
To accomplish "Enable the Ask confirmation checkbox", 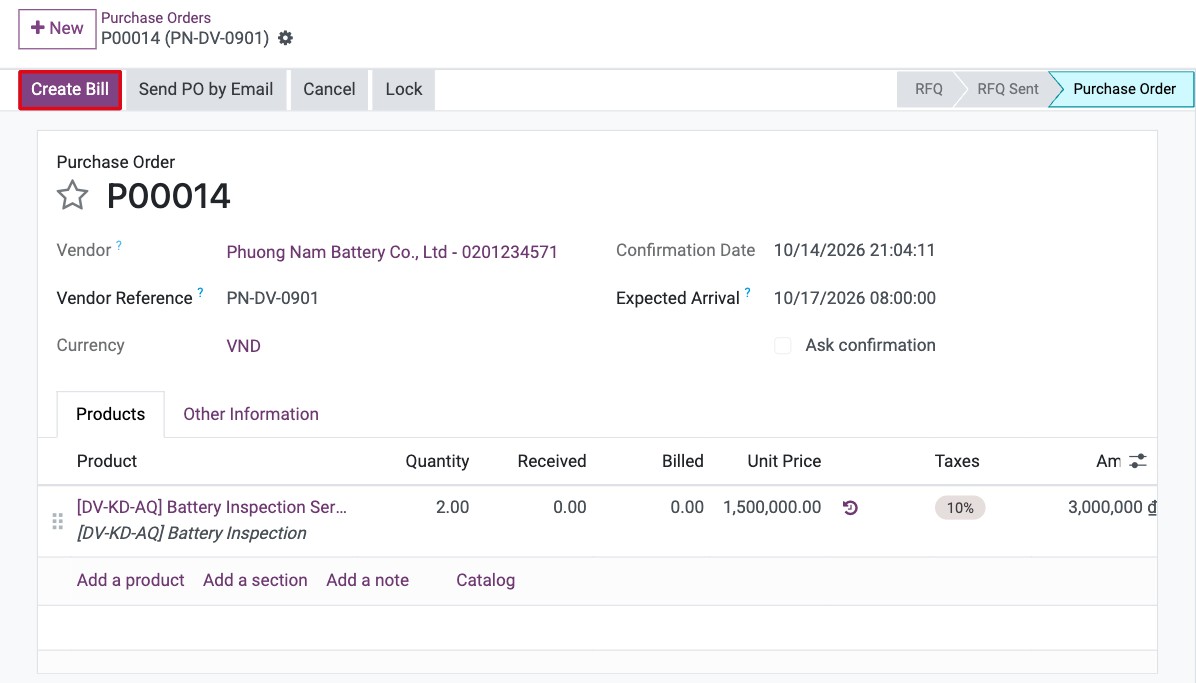I will coord(783,345).
